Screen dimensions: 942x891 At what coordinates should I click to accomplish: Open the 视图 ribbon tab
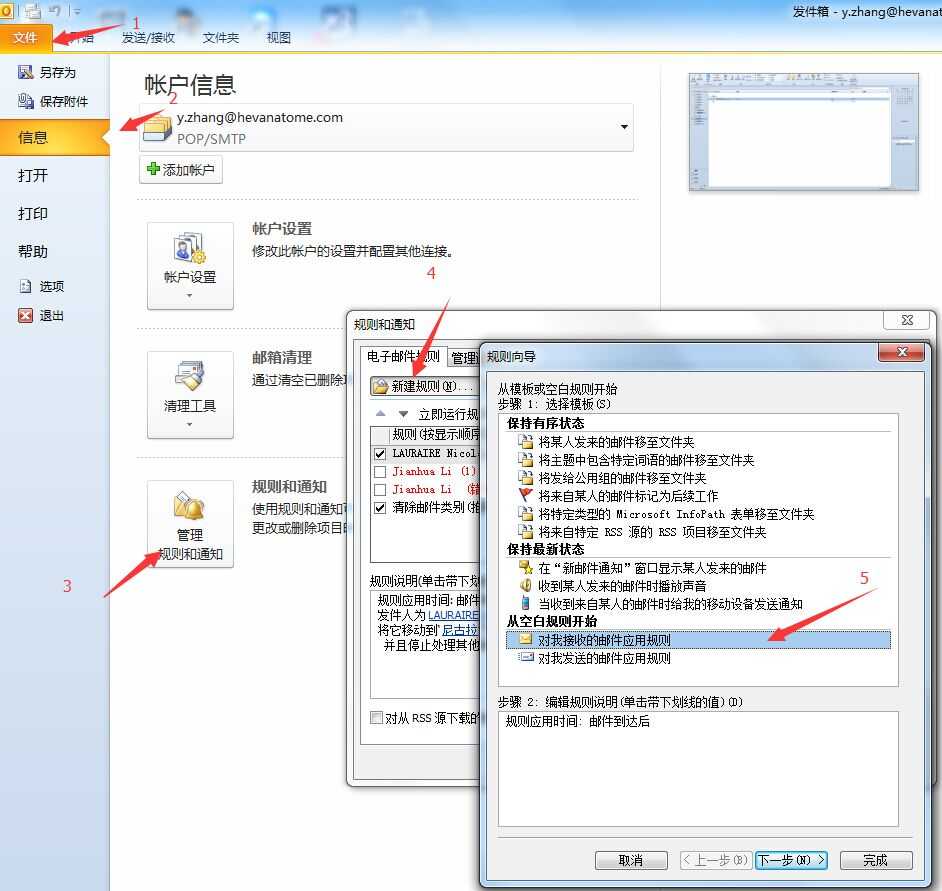pyautogui.click(x=278, y=38)
